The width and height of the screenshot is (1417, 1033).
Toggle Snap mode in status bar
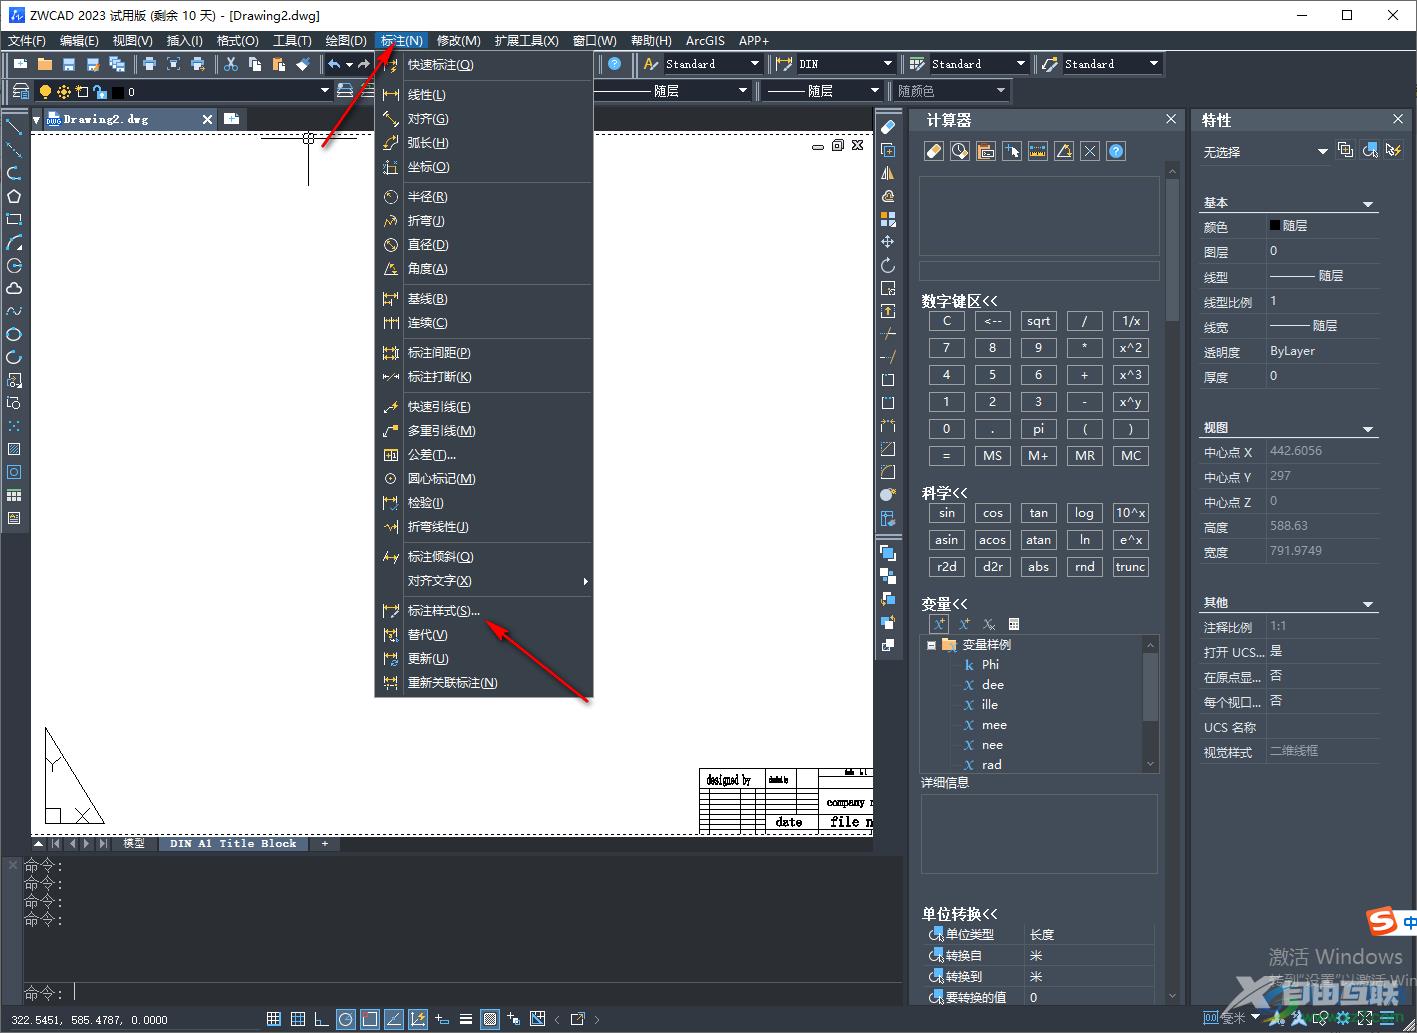pos(273,1019)
